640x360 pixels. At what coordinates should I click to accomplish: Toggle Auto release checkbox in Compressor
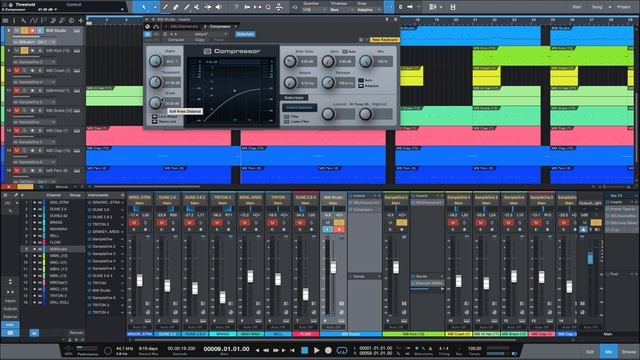click(361, 80)
